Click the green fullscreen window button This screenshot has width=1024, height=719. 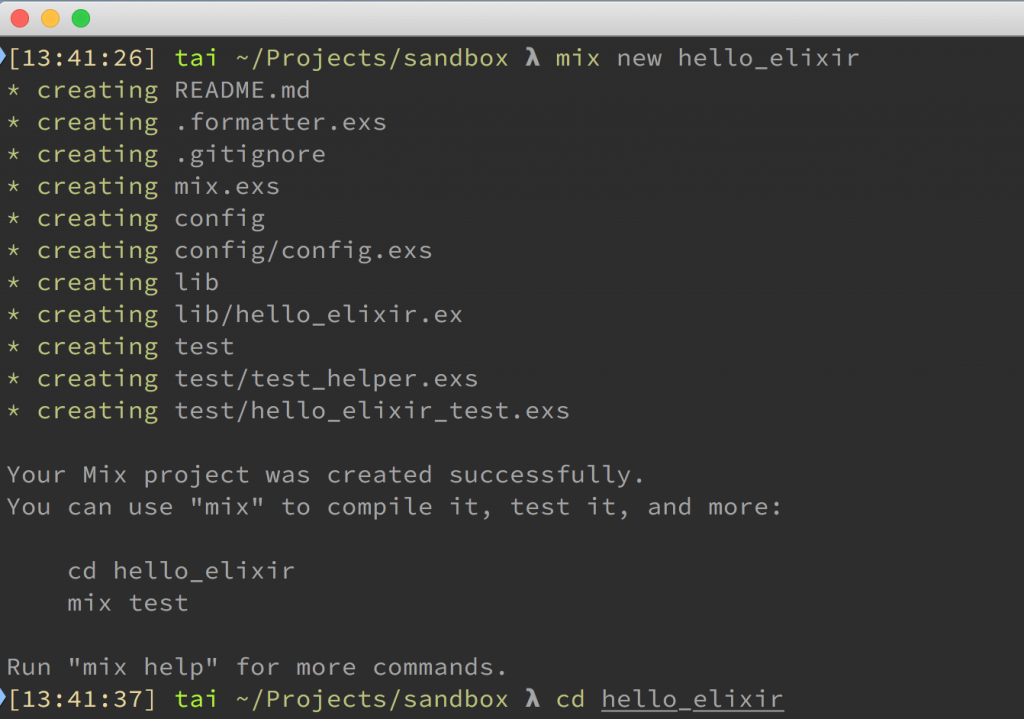pyautogui.click(x=81, y=18)
